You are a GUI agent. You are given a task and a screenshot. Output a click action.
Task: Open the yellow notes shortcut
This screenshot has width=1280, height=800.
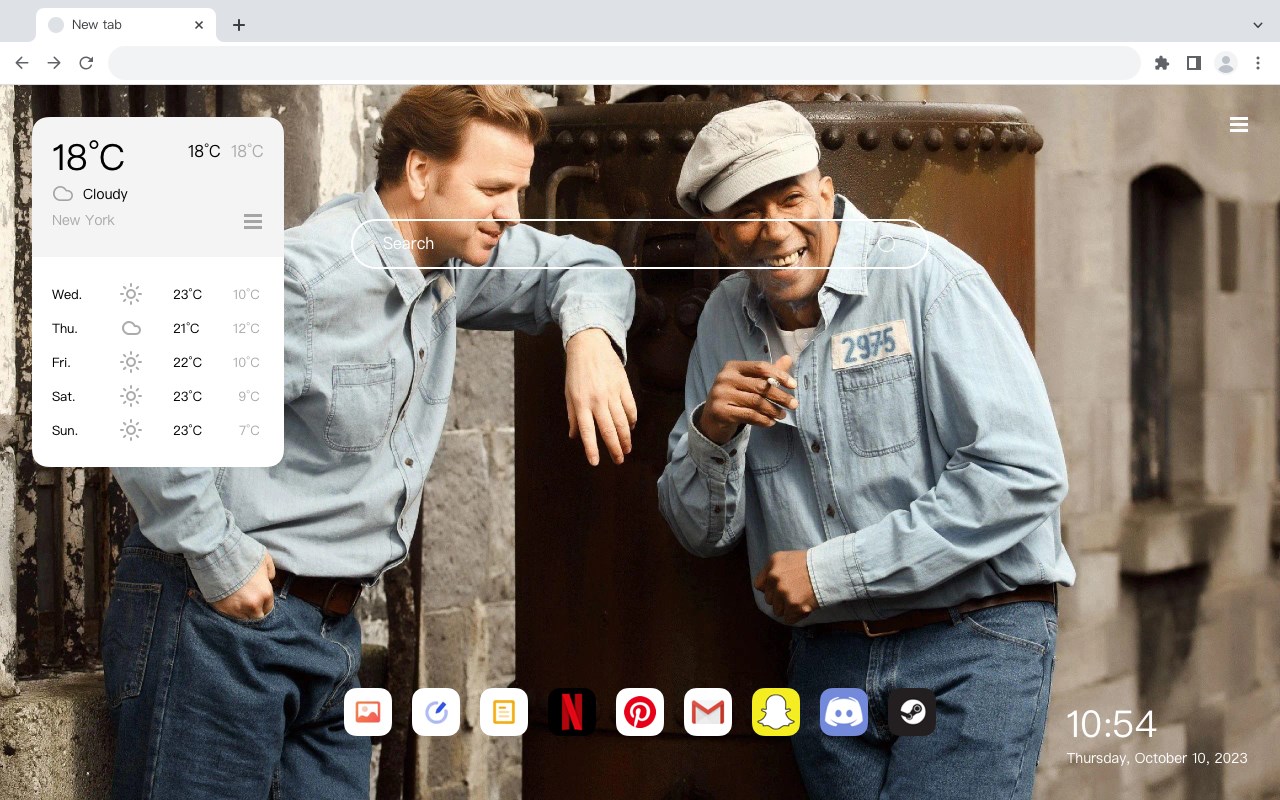[x=504, y=712]
